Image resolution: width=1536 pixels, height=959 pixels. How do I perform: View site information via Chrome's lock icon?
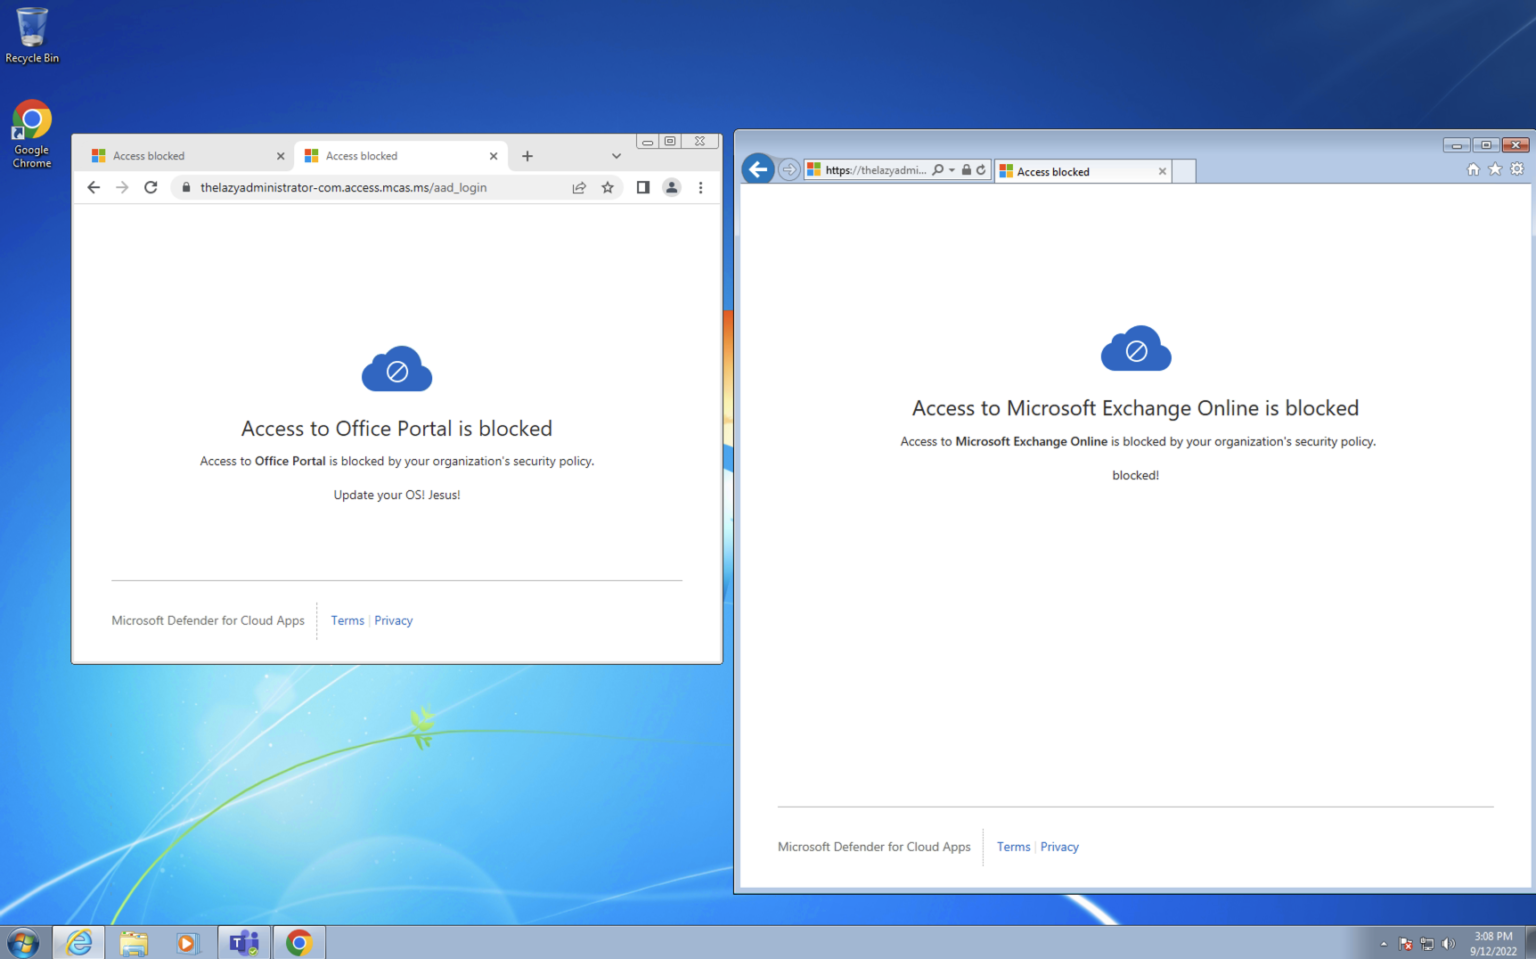(186, 187)
